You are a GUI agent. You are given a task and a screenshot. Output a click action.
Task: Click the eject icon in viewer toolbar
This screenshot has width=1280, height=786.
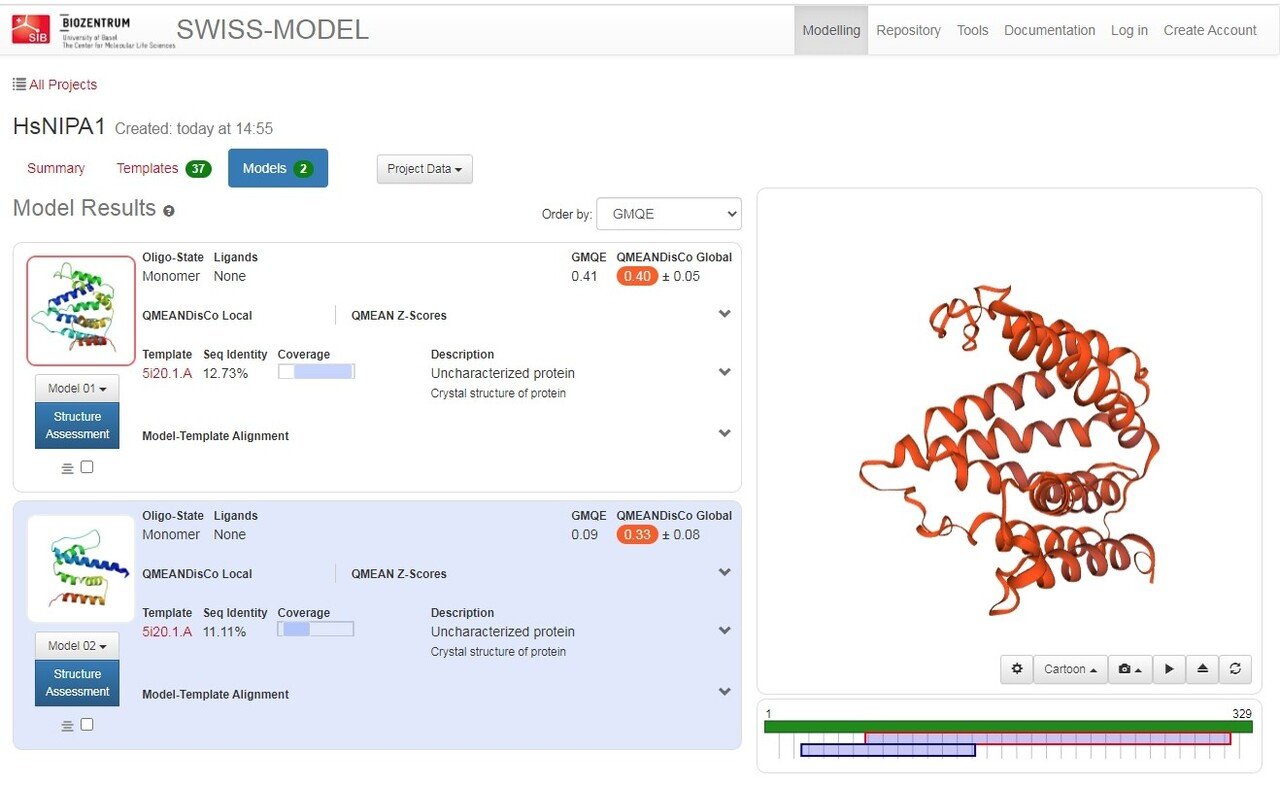[x=1202, y=669]
